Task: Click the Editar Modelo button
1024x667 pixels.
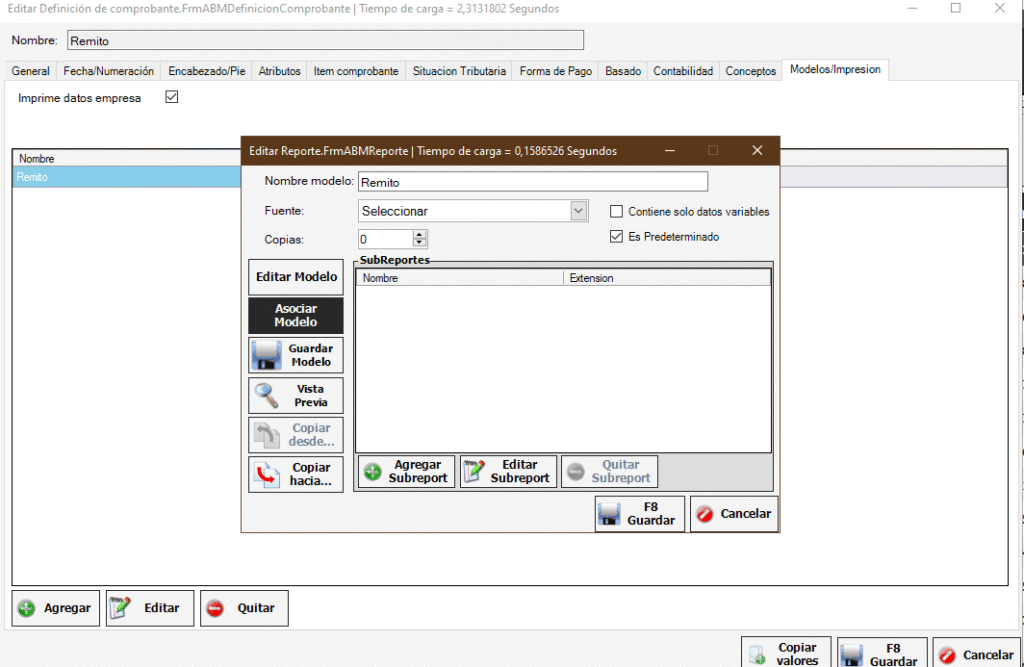Action: pyautogui.click(x=296, y=277)
